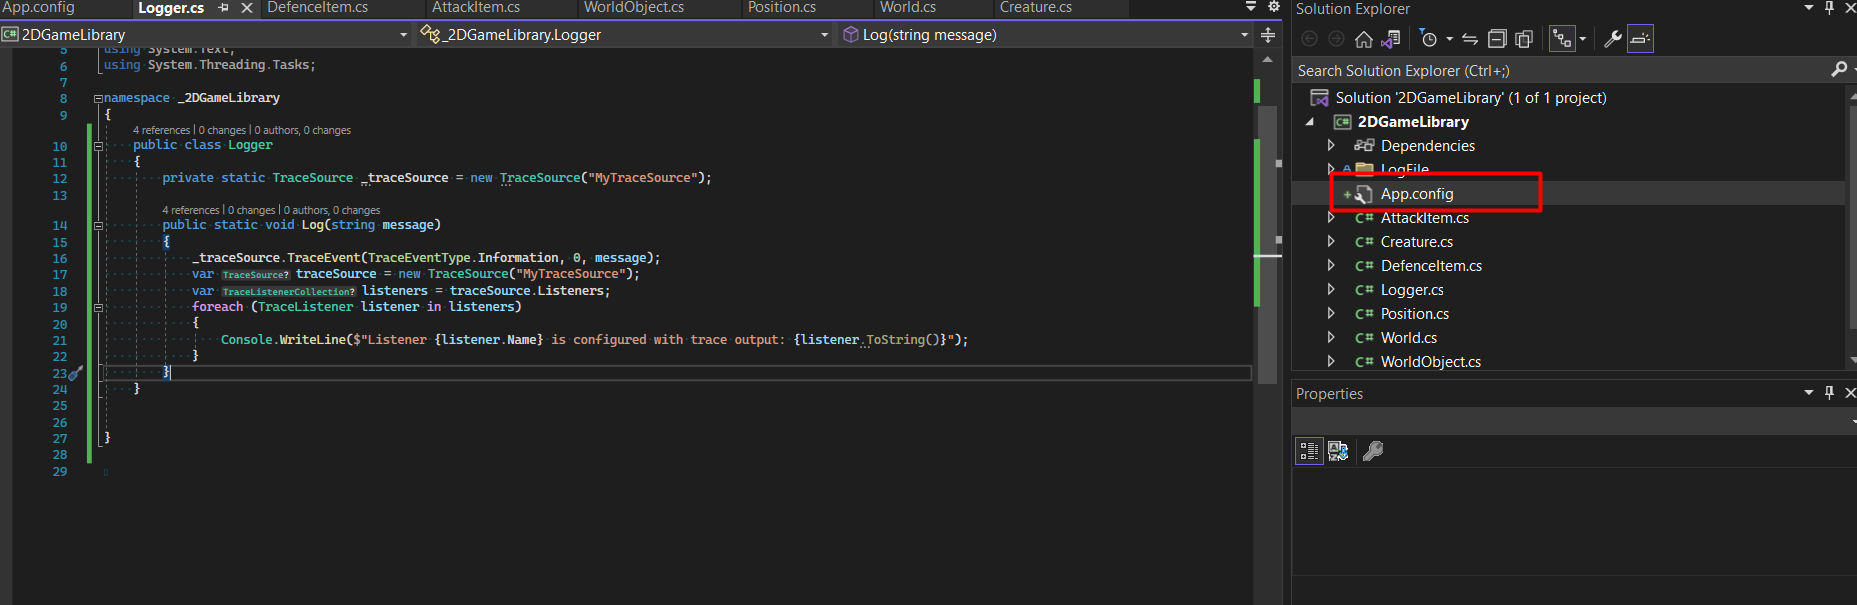Expand Creature.cs tree node
Viewport: 1857px width, 605px height.
[1331, 242]
